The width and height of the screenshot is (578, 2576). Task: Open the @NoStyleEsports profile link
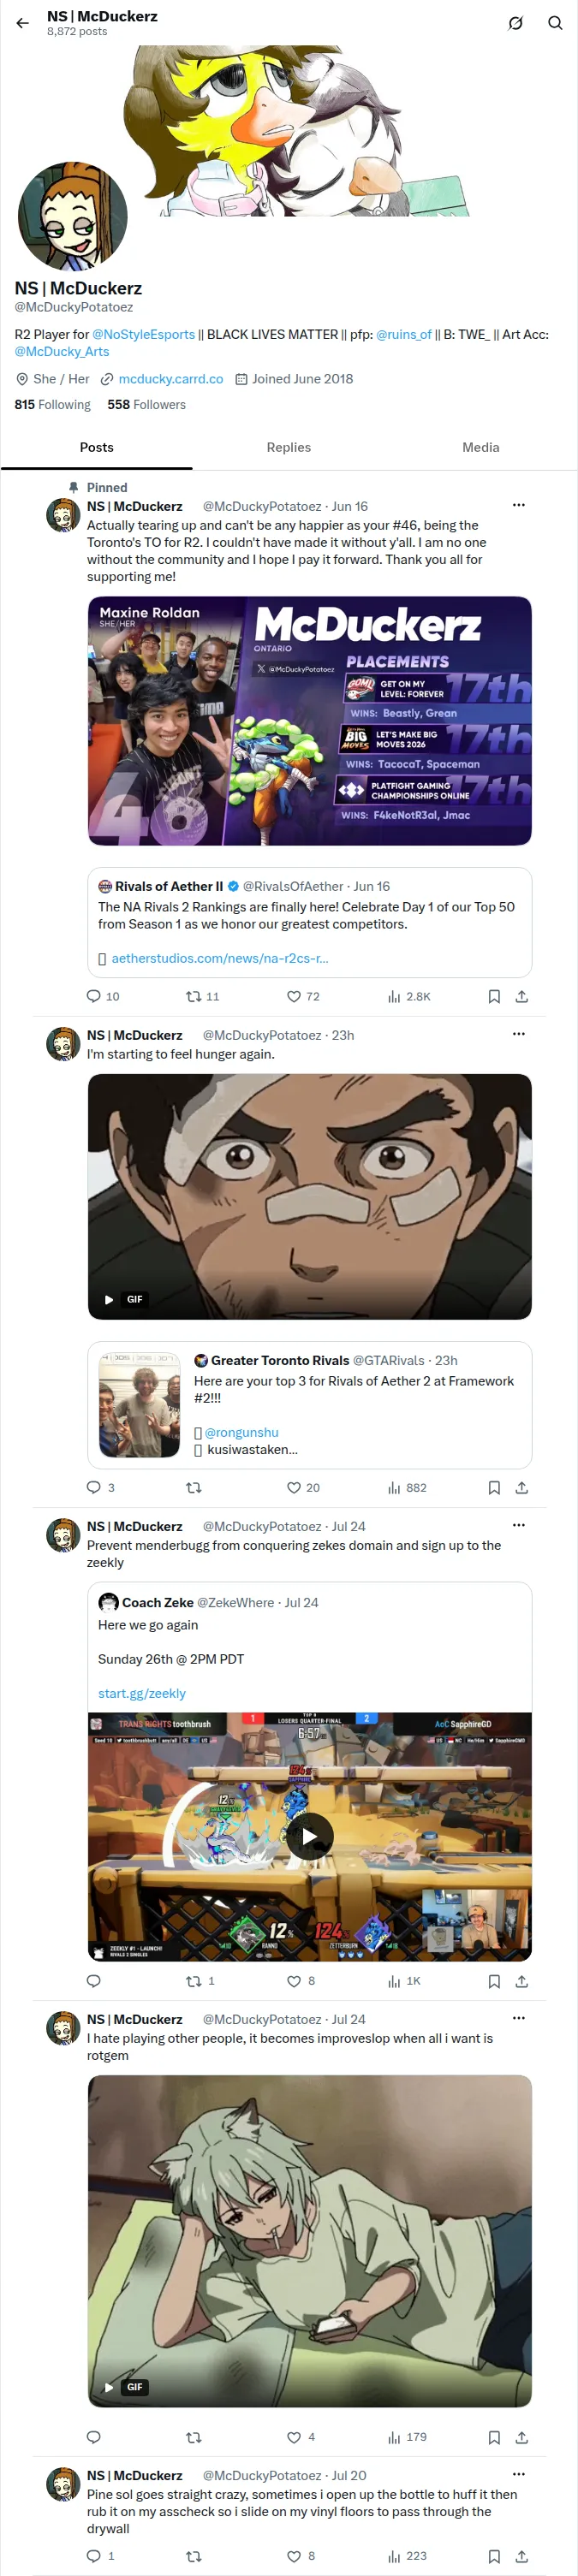coord(144,334)
